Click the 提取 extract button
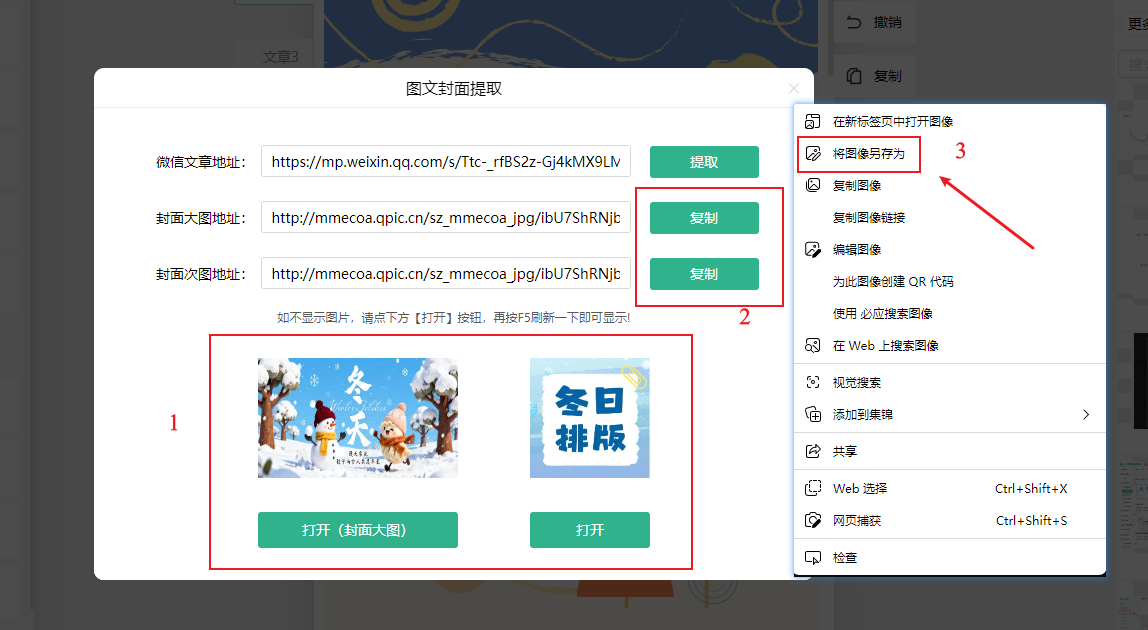Image resolution: width=1148 pixels, height=630 pixels. pos(704,162)
